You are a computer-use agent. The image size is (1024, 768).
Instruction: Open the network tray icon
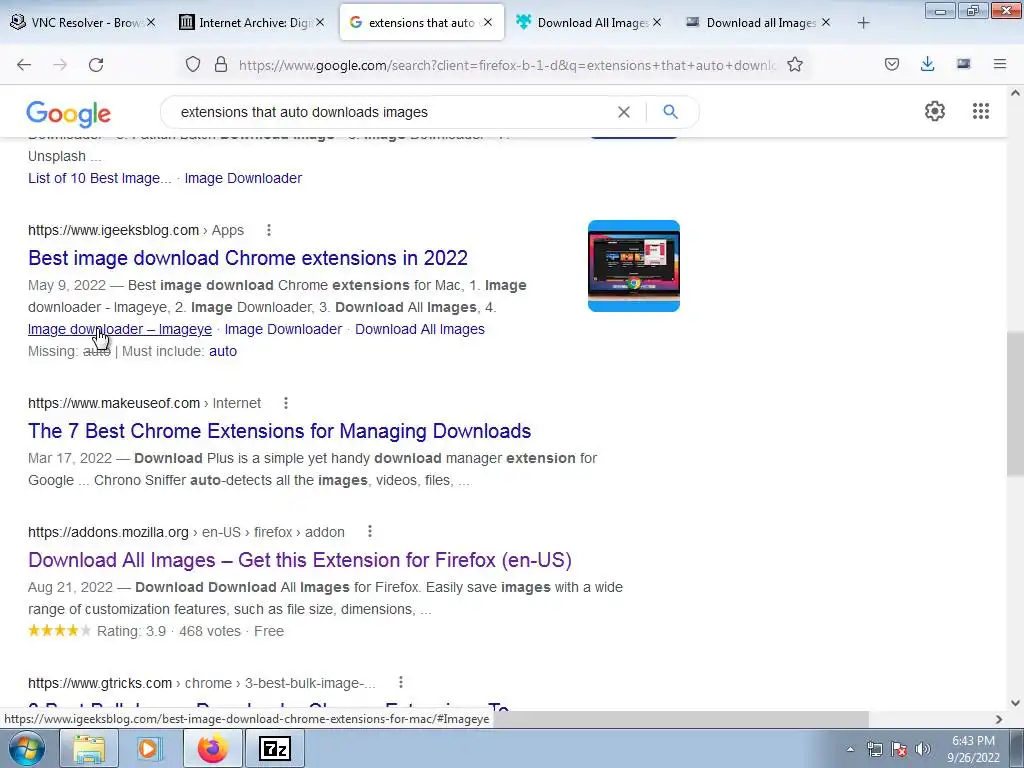pos(874,749)
